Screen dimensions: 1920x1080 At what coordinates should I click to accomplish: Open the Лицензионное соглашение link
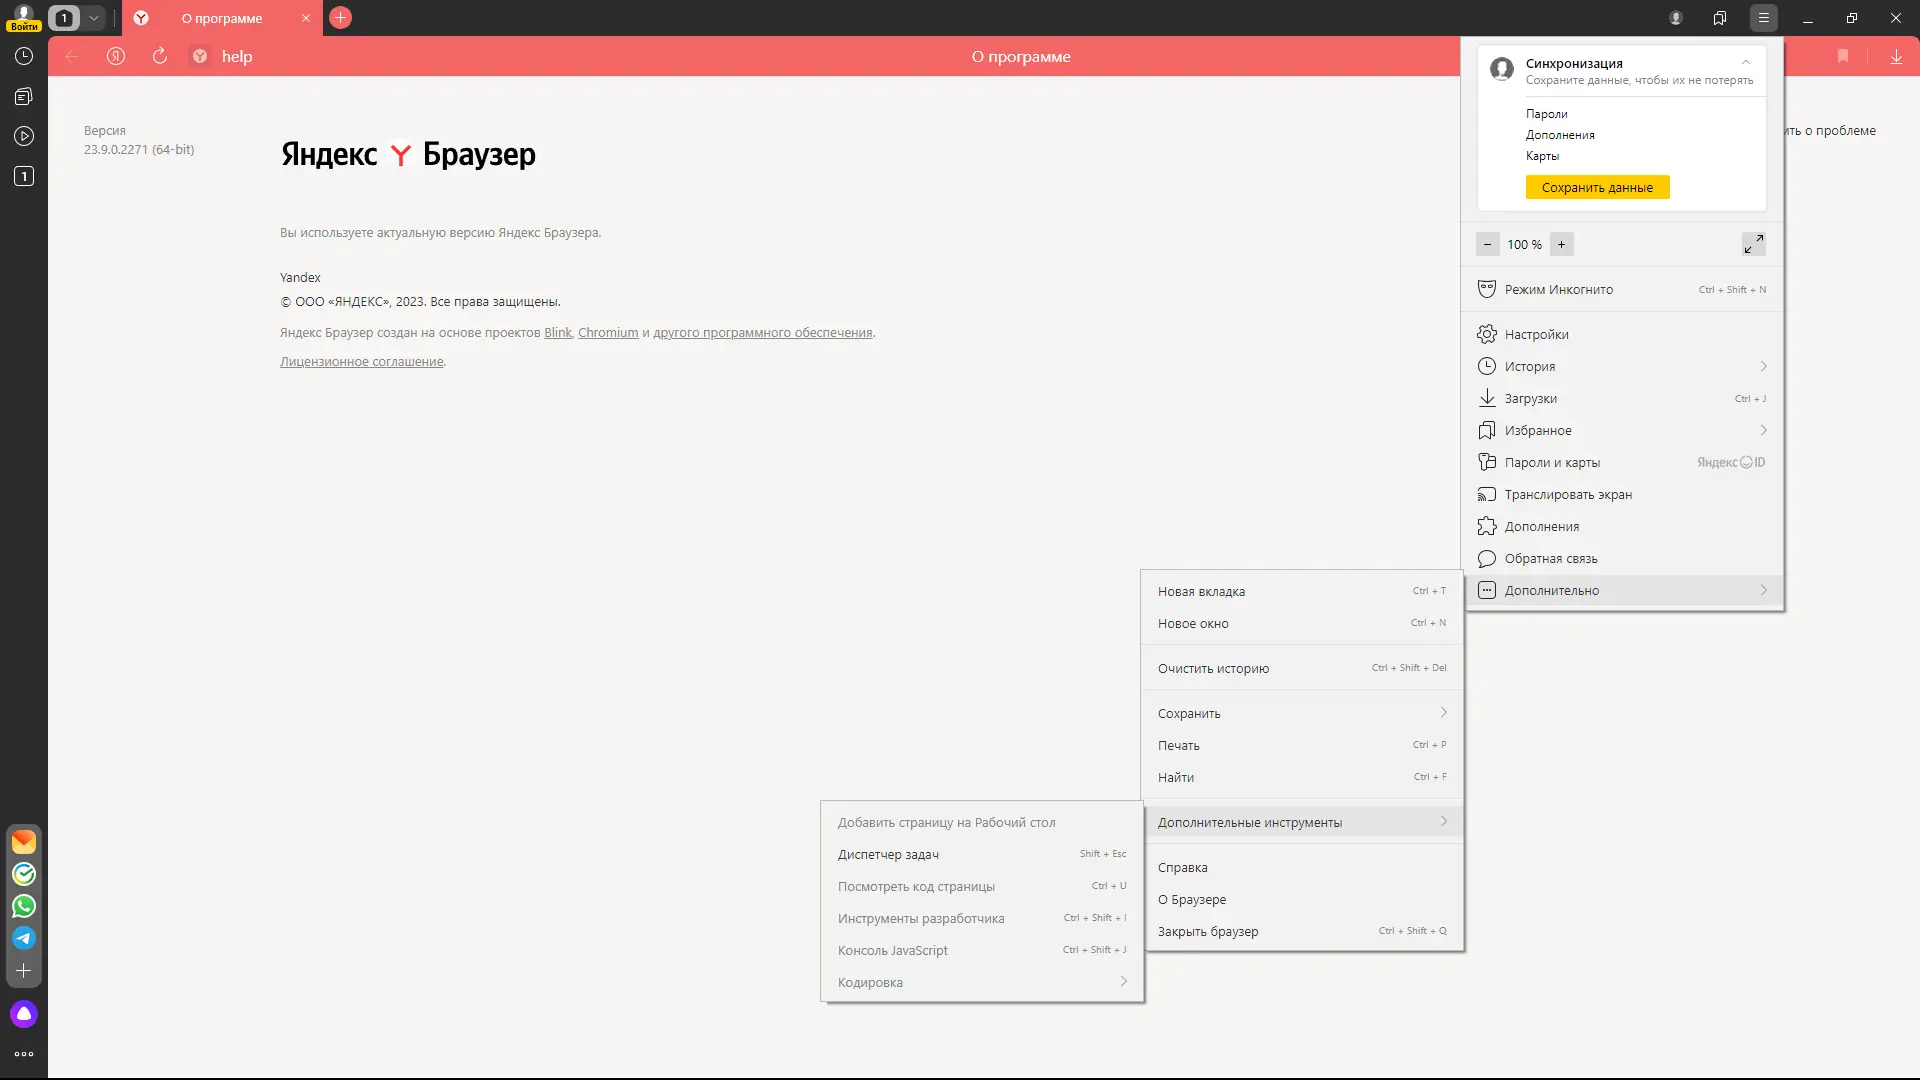(x=361, y=361)
